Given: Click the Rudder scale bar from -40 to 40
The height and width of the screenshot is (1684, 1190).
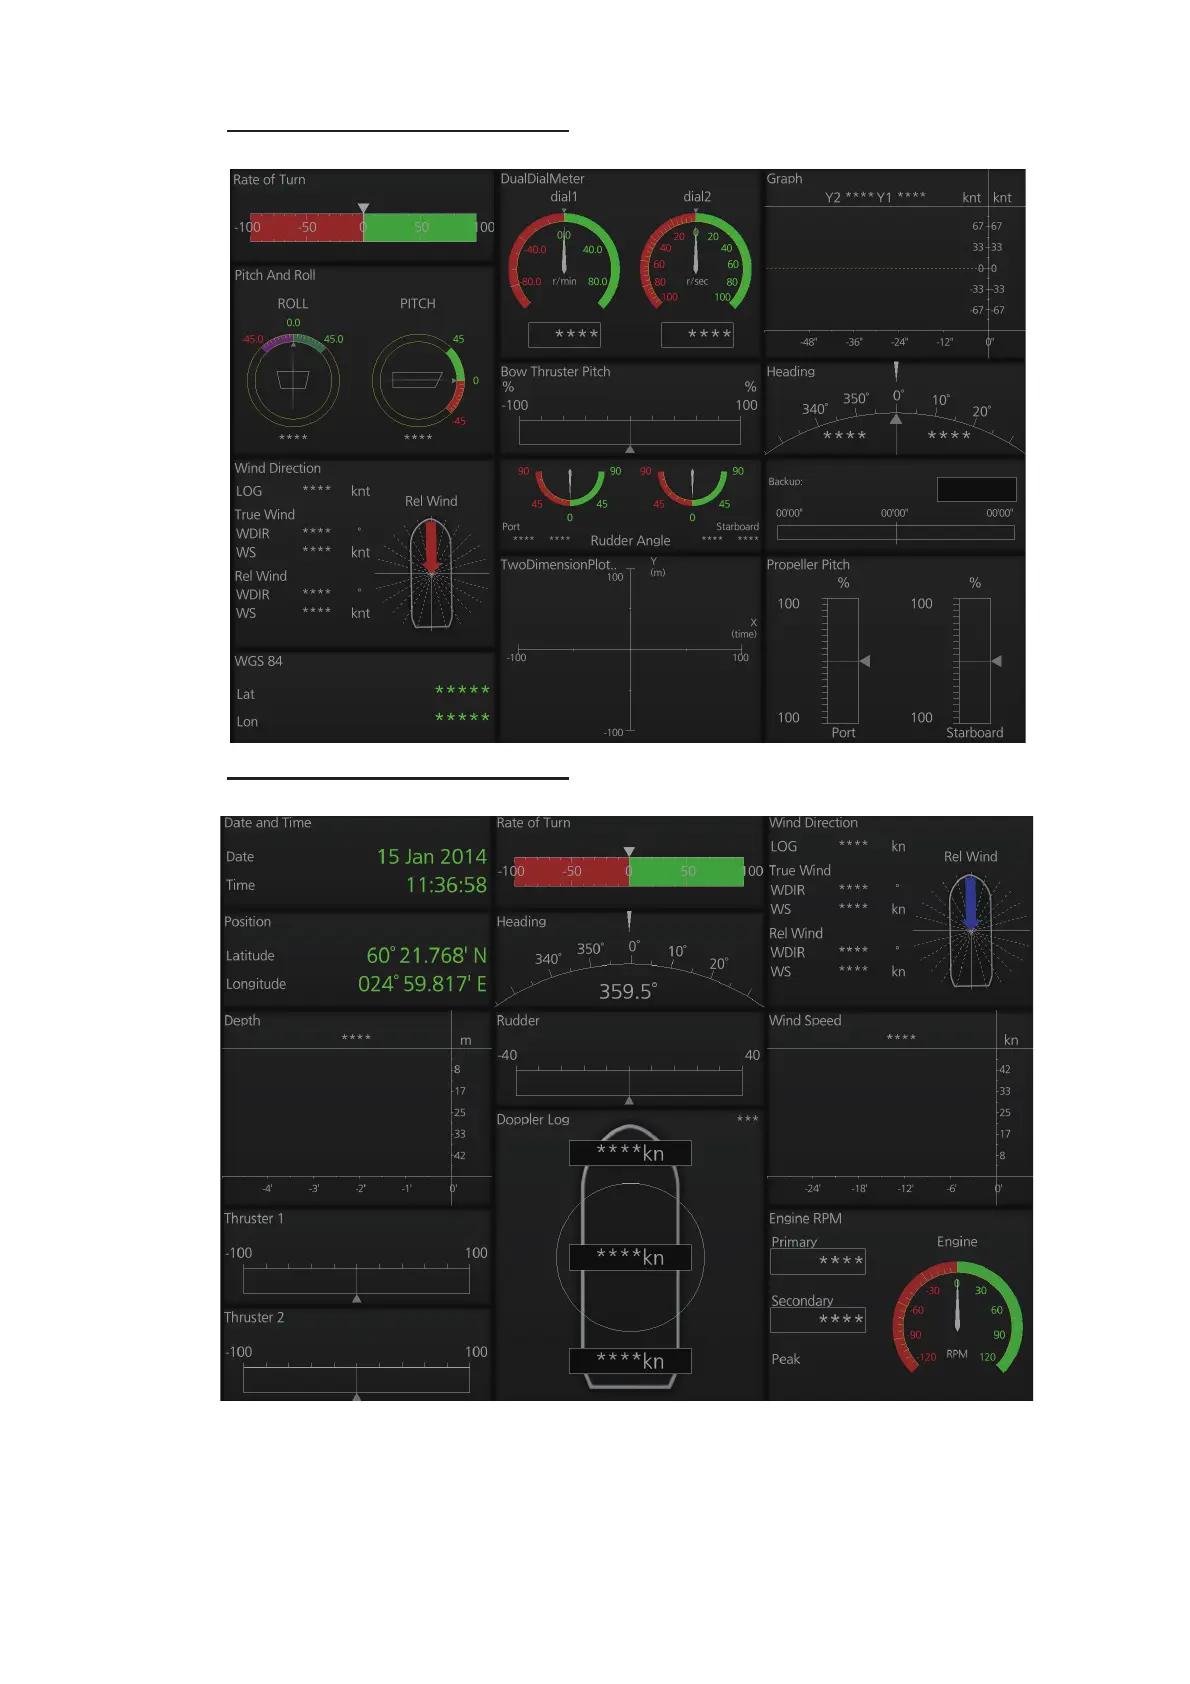Looking at the screenshot, I should pyautogui.click(x=629, y=1081).
